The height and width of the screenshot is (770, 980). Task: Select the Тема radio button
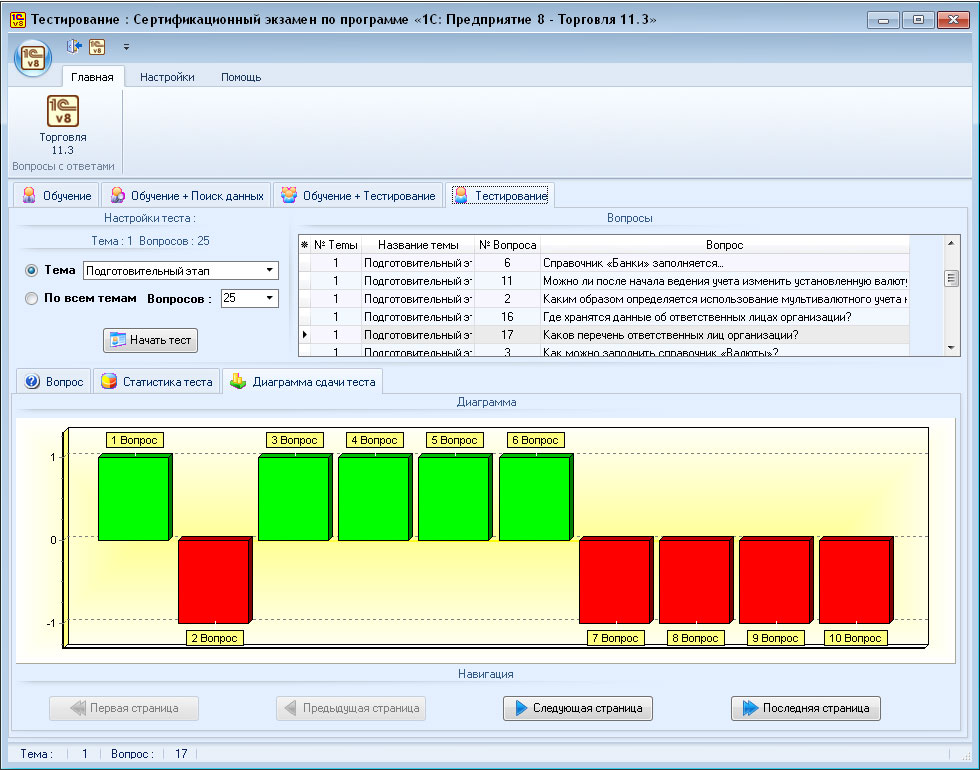pos(31,270)
